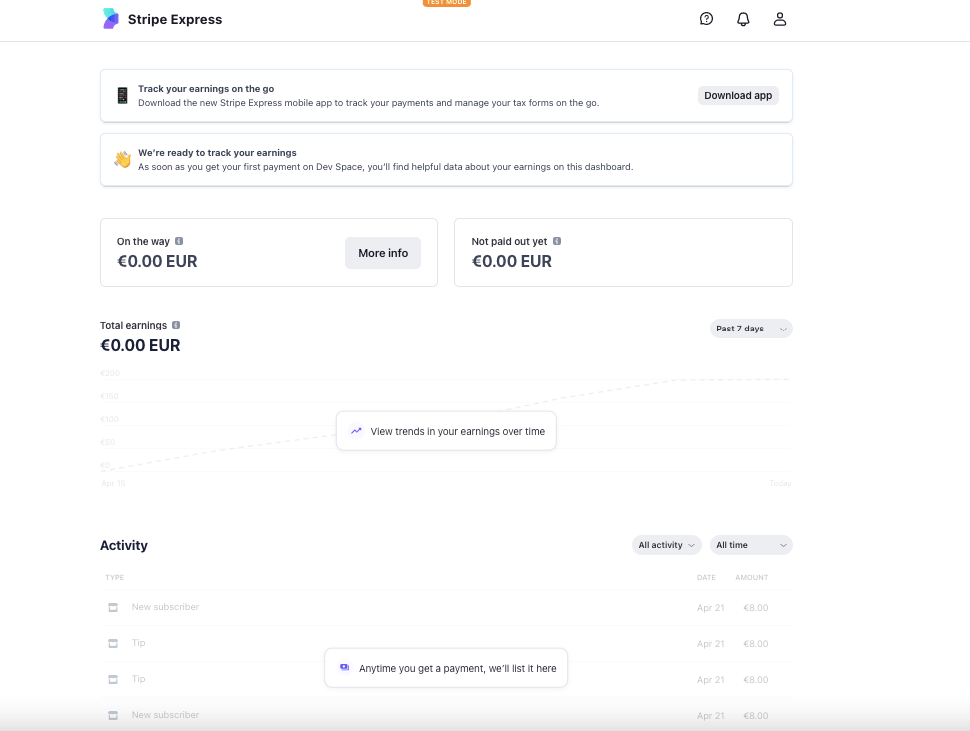Open the Past 7 days dropdown
This screenshot has height=731, width=970.
pos(751,328)
